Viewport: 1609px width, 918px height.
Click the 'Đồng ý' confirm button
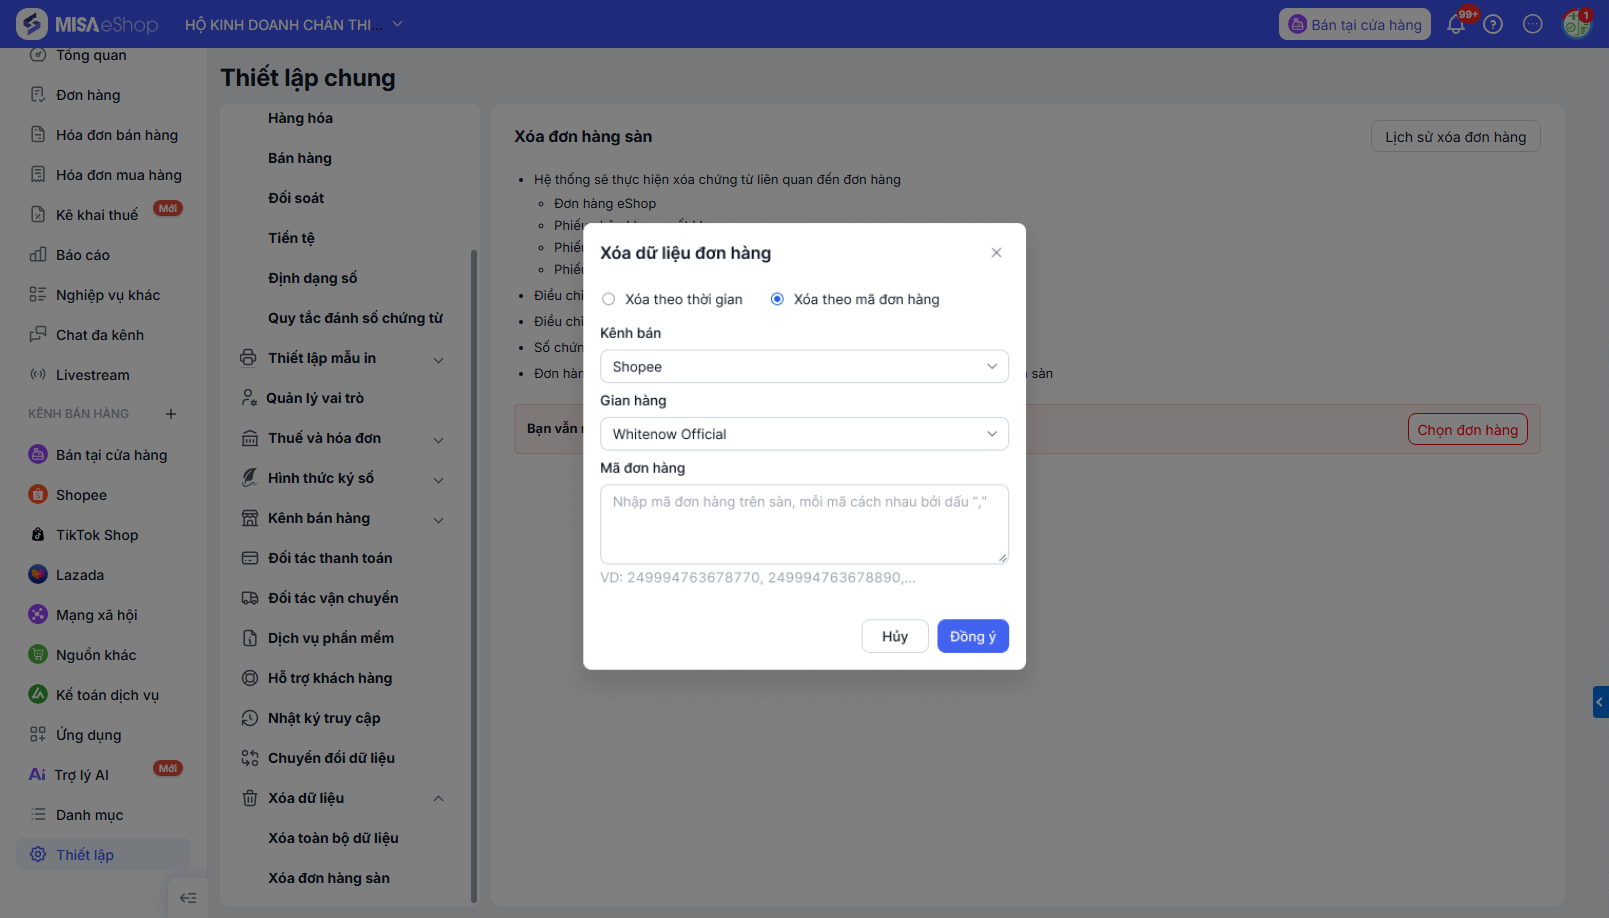click(x=972, y=637)
